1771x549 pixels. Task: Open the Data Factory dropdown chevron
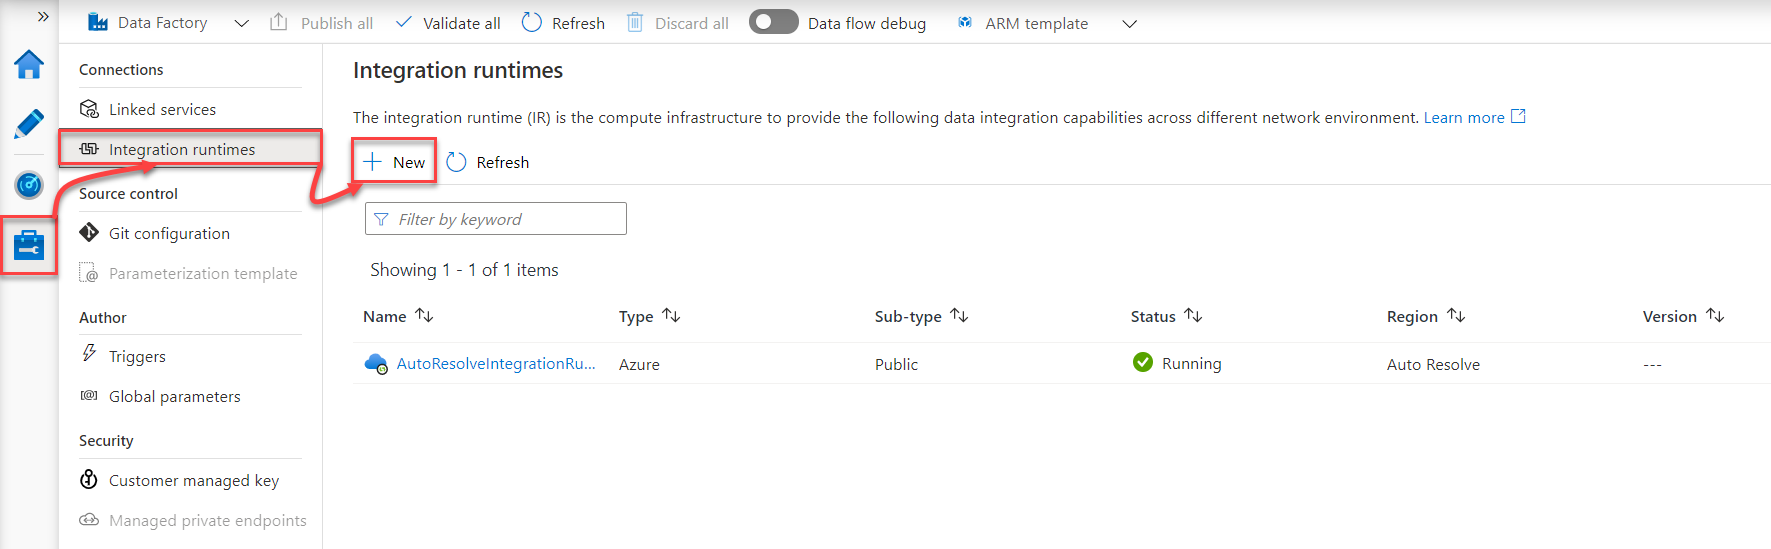pyautogui.click(x=241, y=23)
